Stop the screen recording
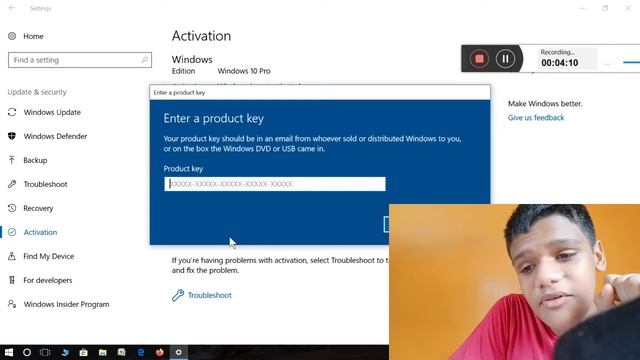640x360 pixels. [479, 59]
